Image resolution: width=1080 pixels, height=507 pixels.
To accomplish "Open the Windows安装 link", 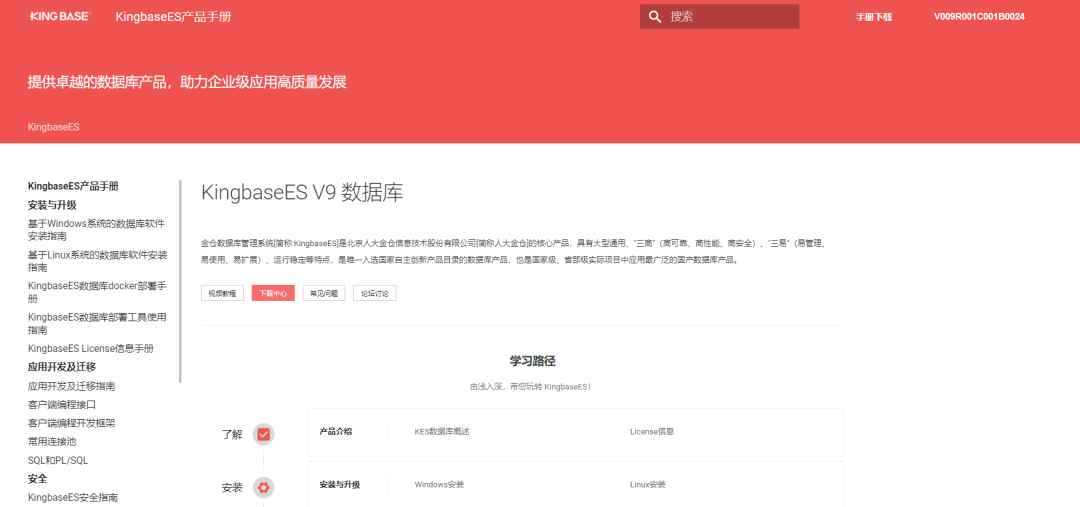I will tap(439, 485).
